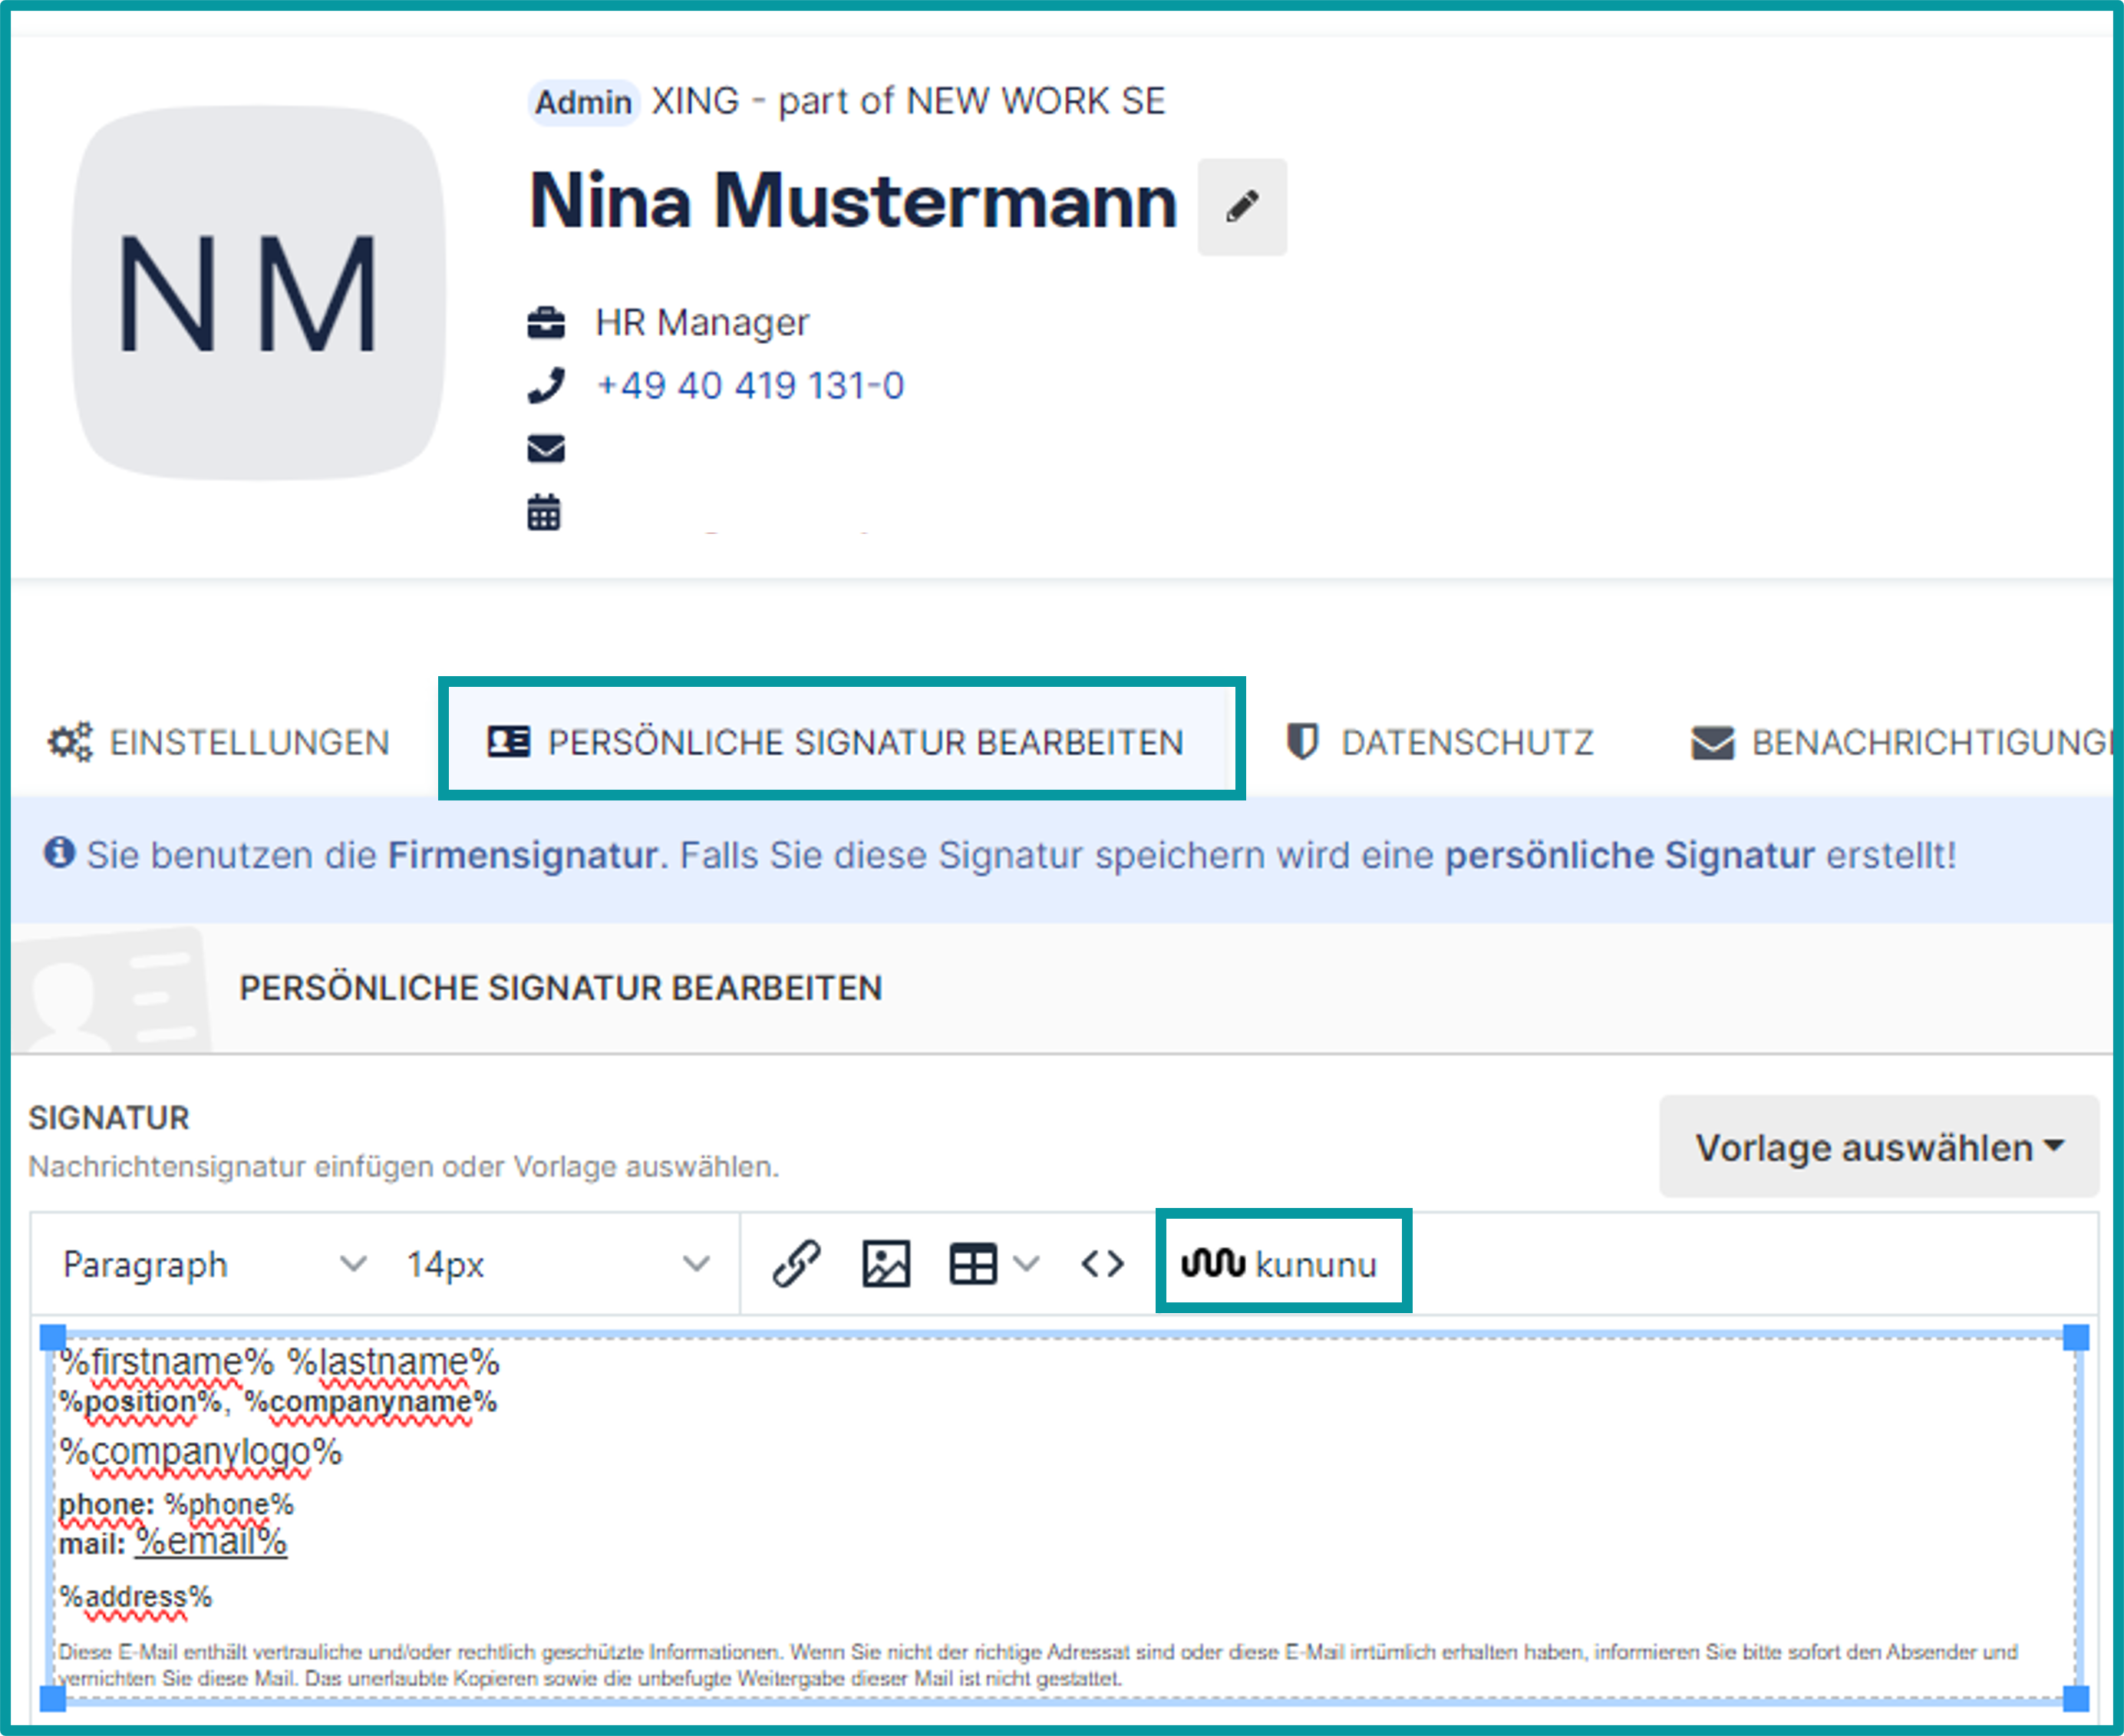
Task: Click the Admin badge
Action: (x=583, y=102)
